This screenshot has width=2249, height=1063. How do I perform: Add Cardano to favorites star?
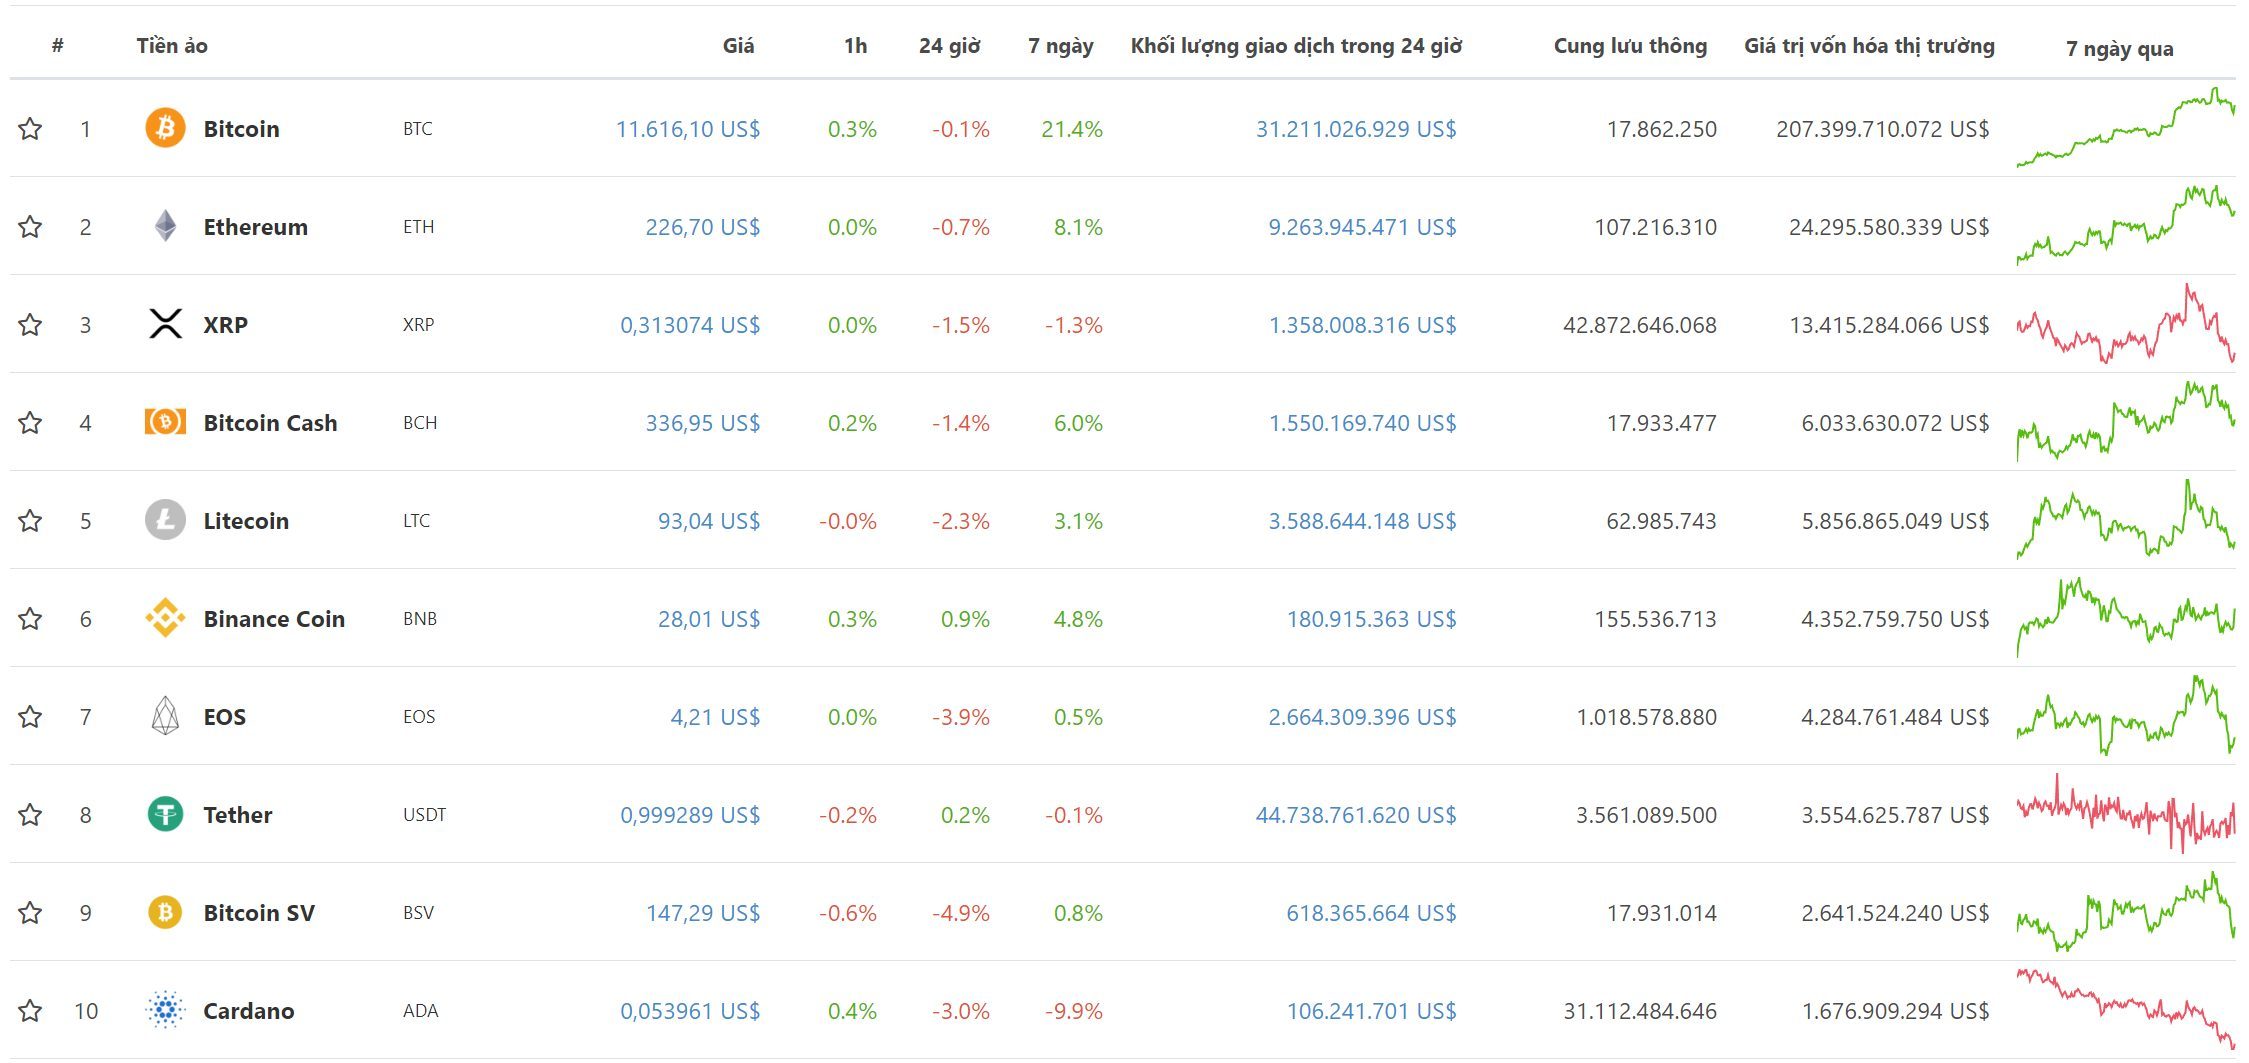[30, 1010]
